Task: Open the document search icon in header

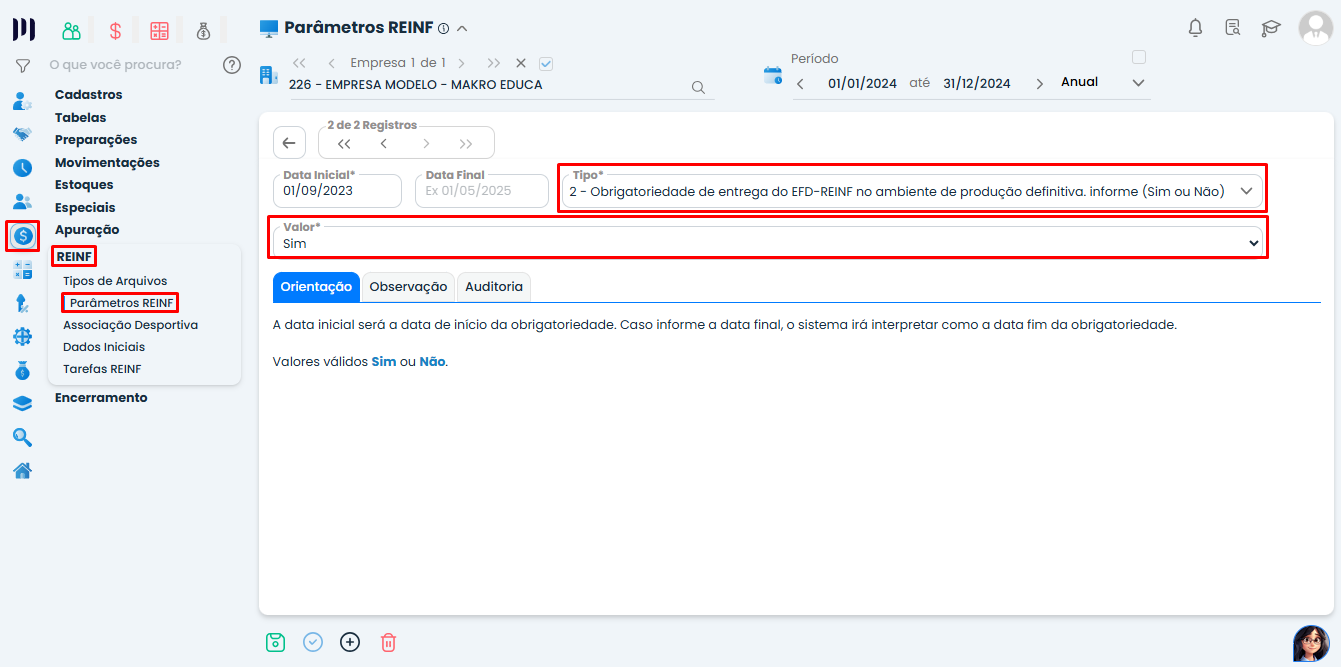Action: 1233,28
